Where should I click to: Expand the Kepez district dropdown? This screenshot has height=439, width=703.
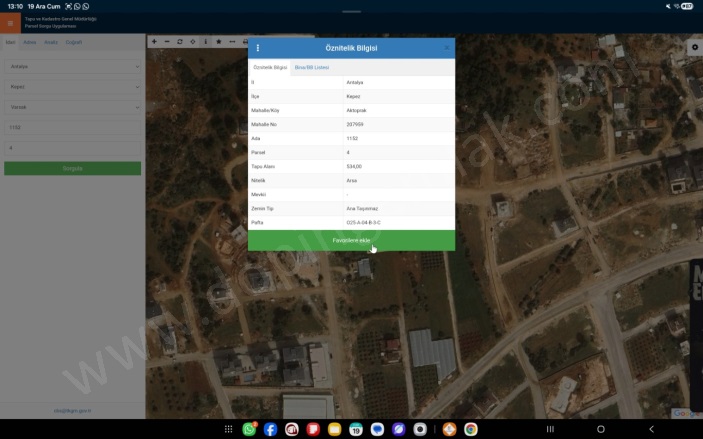[72, 87]
